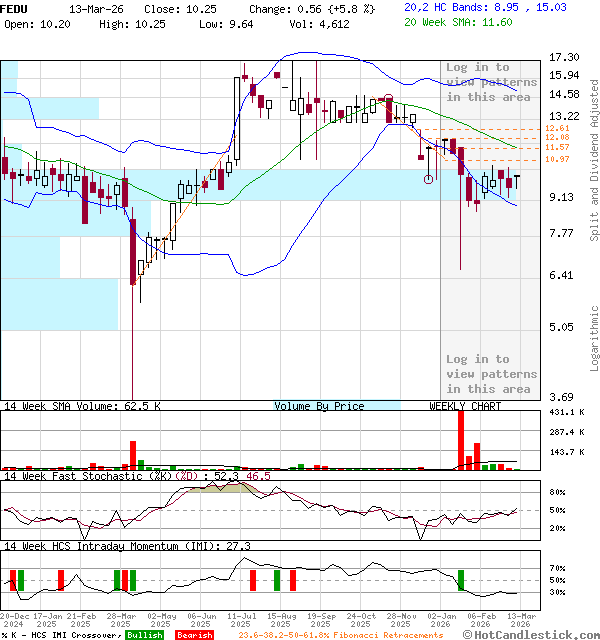Click the FEDU ticker symbol
Screen dimensions: 600x640
(x=15, y=7)
